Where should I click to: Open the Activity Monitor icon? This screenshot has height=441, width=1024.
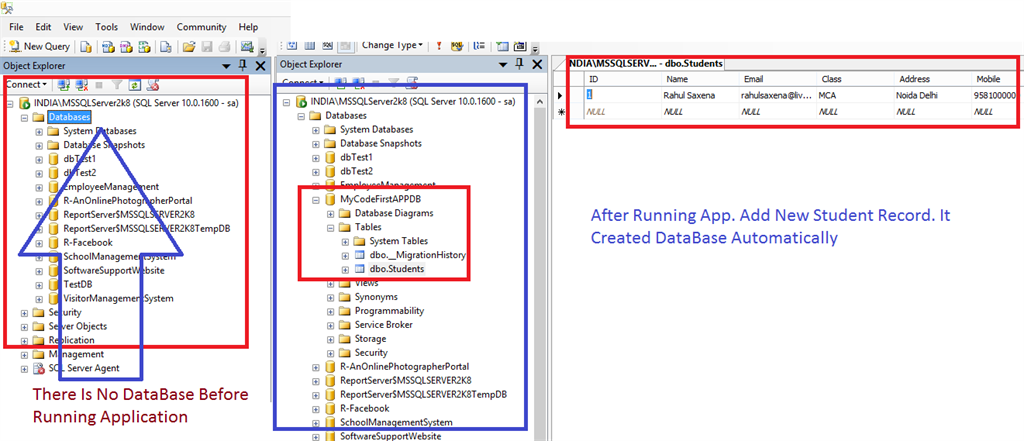pyautogui.click(x=246, y=46)
